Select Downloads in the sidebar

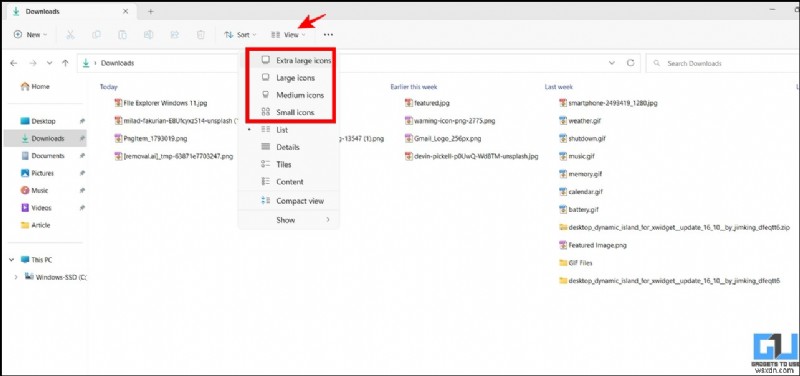(x=45, y=138)
